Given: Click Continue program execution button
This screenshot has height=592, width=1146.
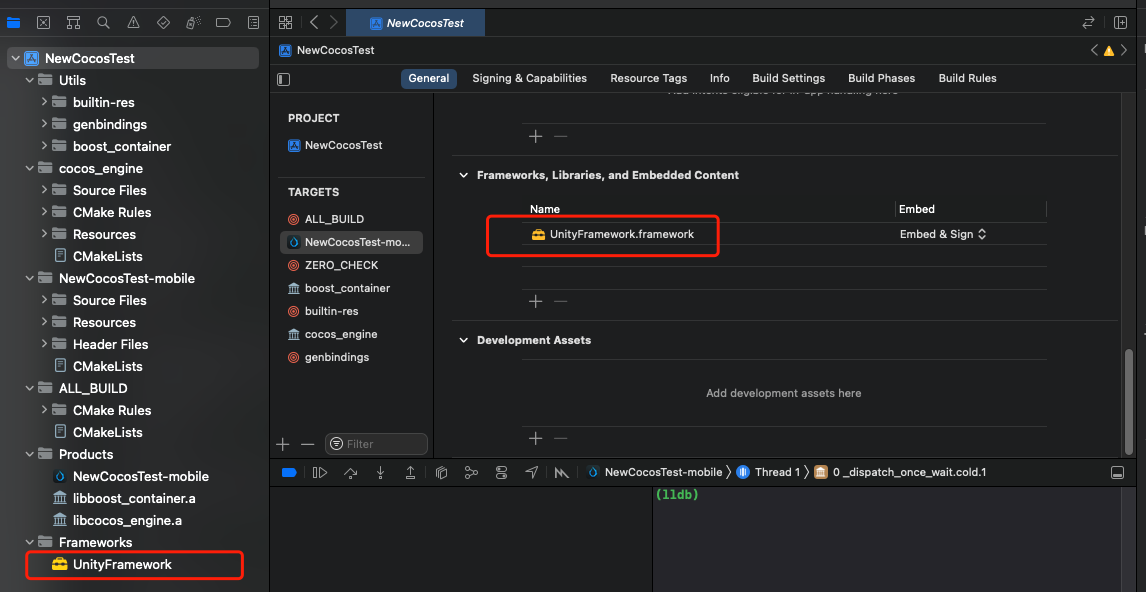Looking at the screenshot, I should pos(319,472).
